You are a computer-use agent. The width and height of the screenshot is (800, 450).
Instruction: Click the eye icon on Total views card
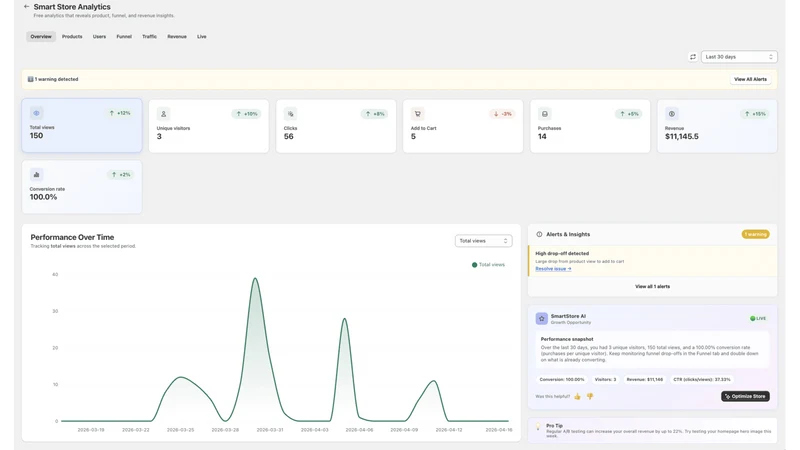pos(36,113)
